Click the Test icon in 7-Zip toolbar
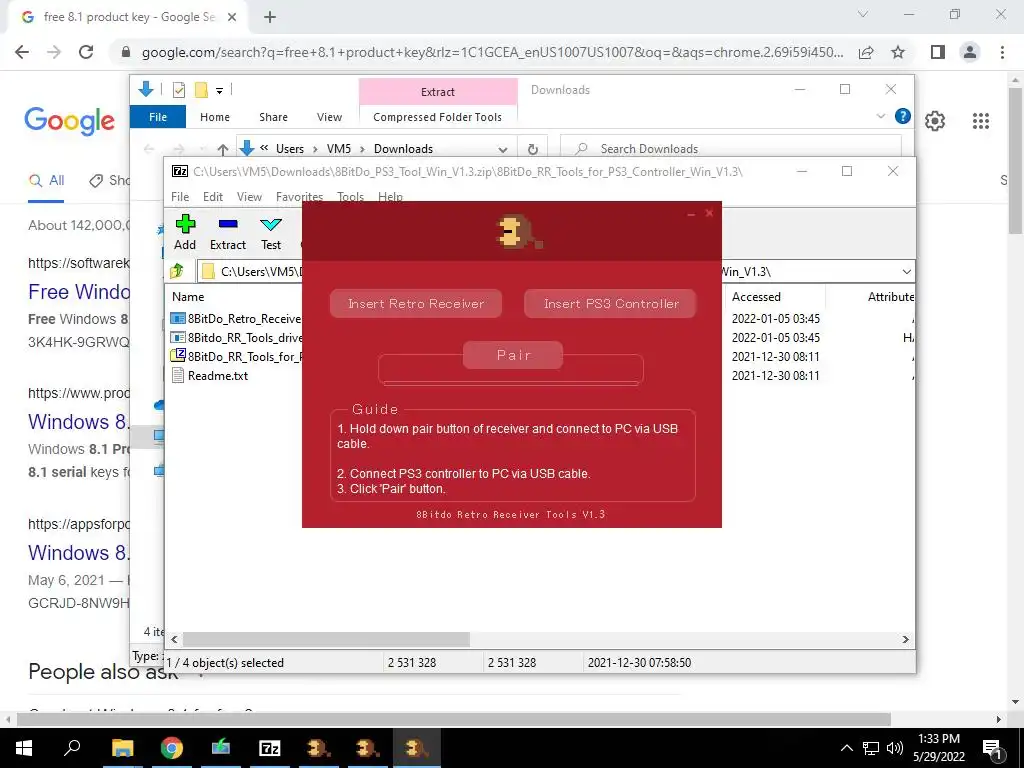The image size is (1024, 768). pos(271,232)
